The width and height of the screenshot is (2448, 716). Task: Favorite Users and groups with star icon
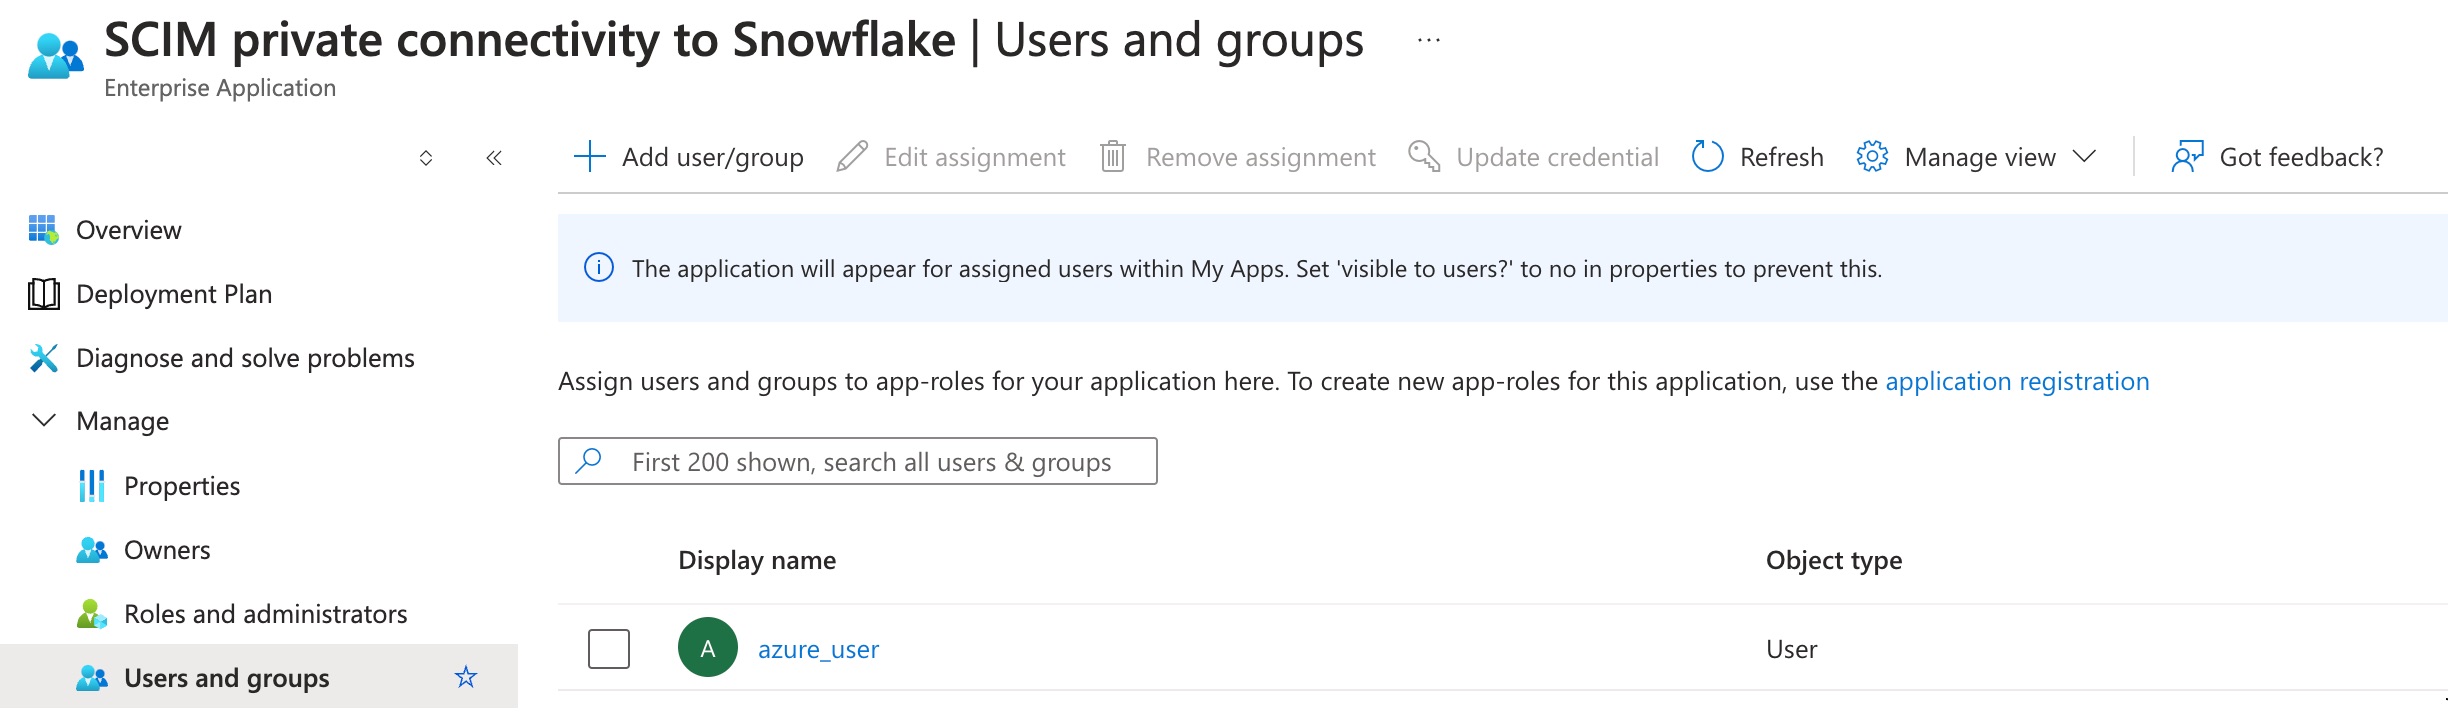click(466, 677)
